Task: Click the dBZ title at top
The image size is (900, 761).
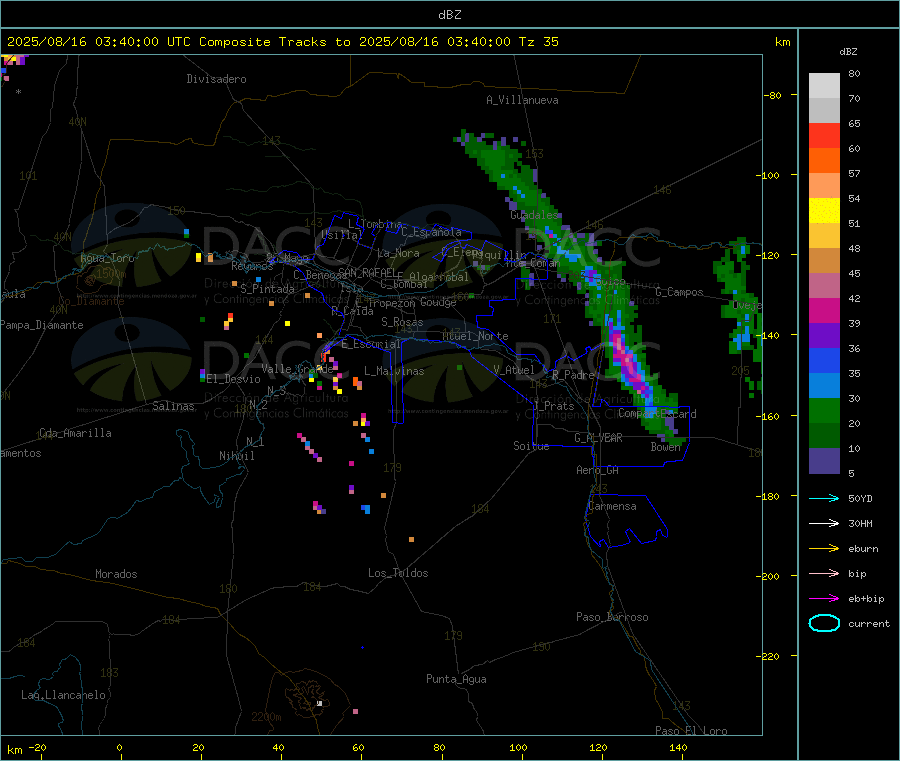Action: tap(449, 15)
